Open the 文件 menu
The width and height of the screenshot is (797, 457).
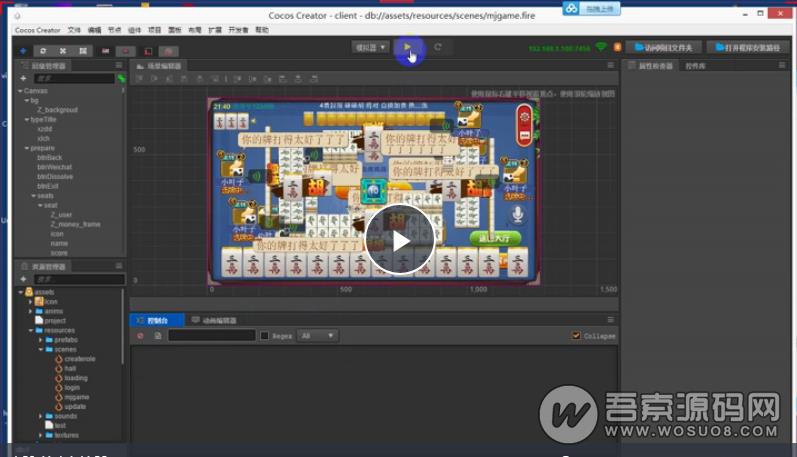[x=74, y=30]
